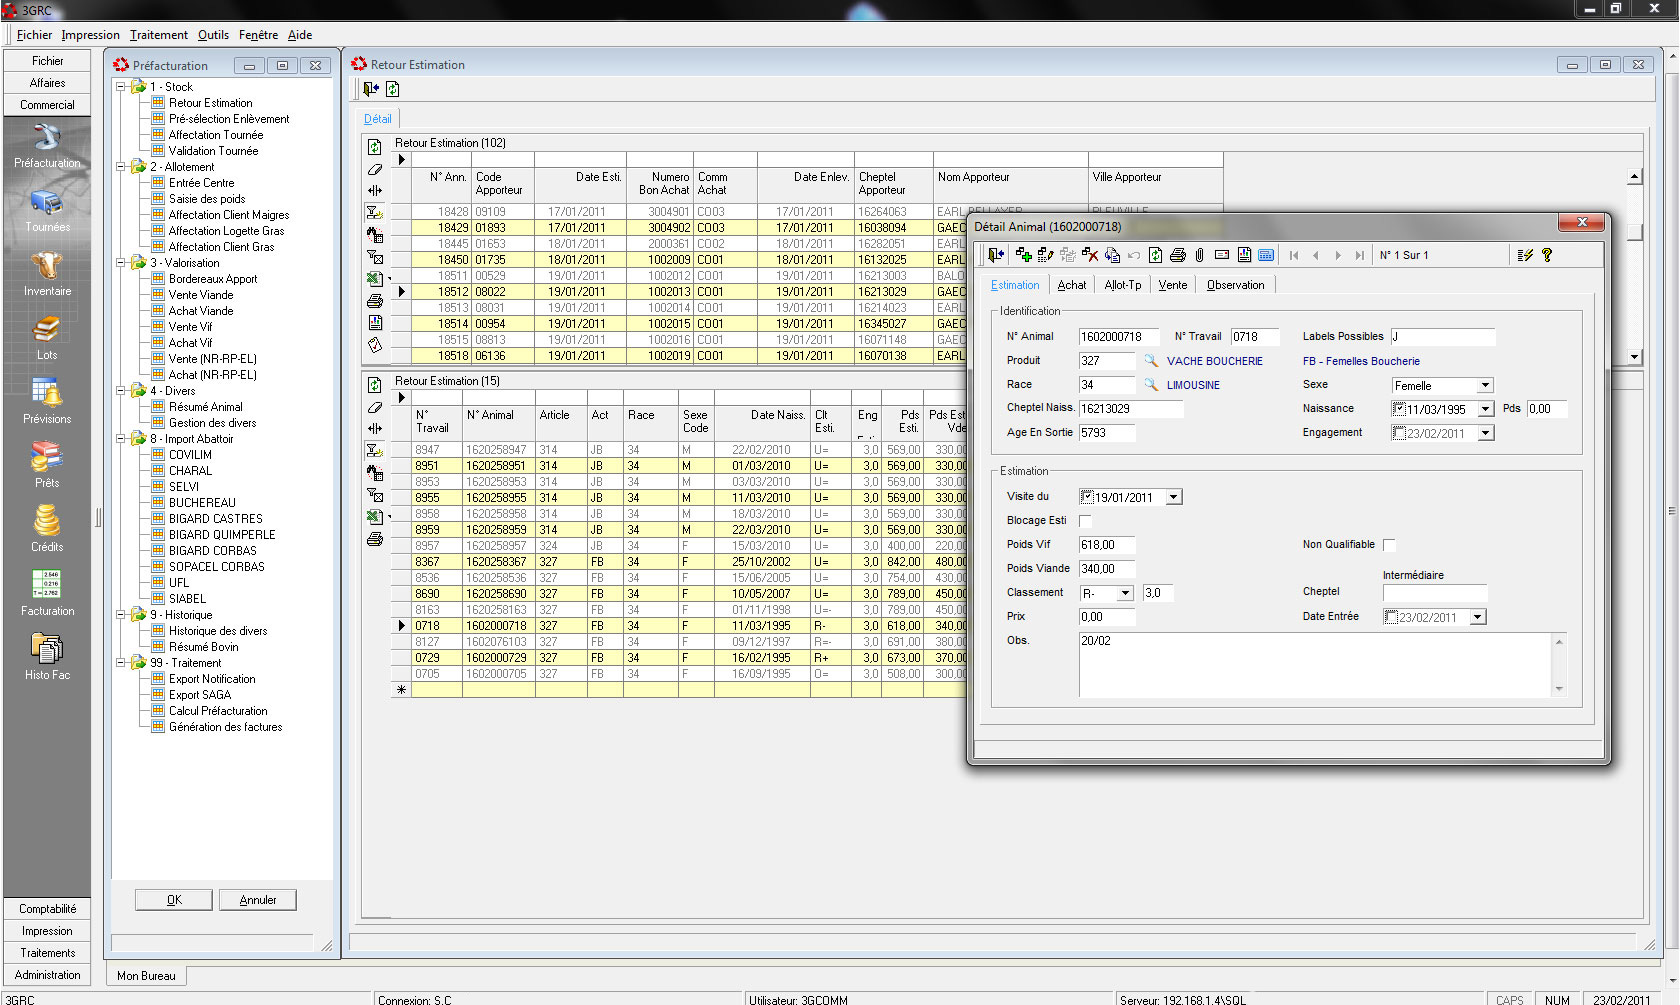Screen dimensions: 1680x1005
Task: Open the Visite du date picker dropdown
Action: 1174,497
